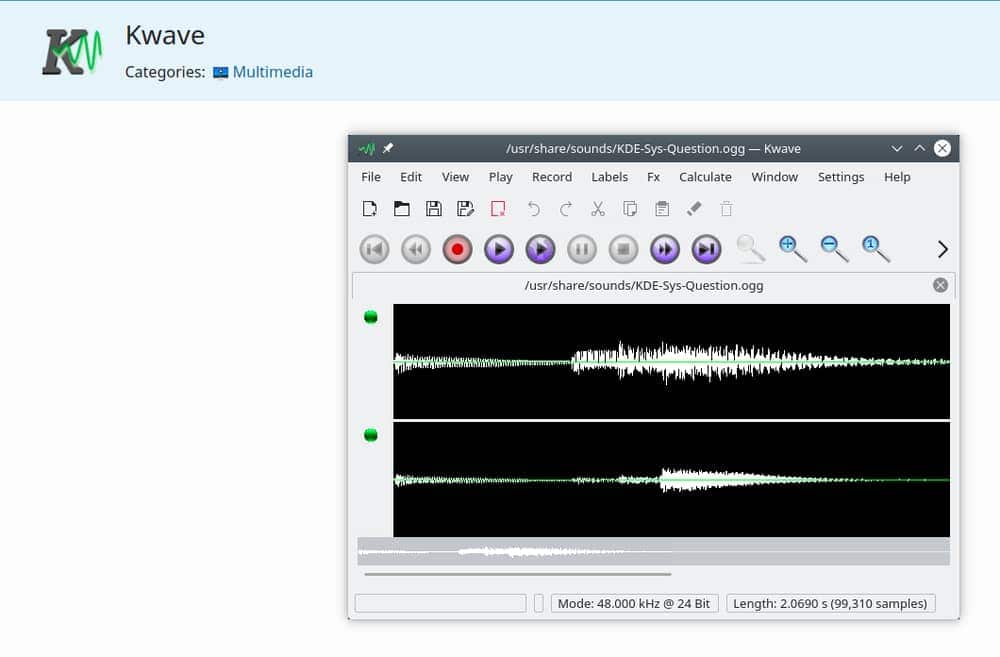Toggle the upper track's green enable lamp
This screenshot has height=657, width=1000.
(x=371, y=317)
